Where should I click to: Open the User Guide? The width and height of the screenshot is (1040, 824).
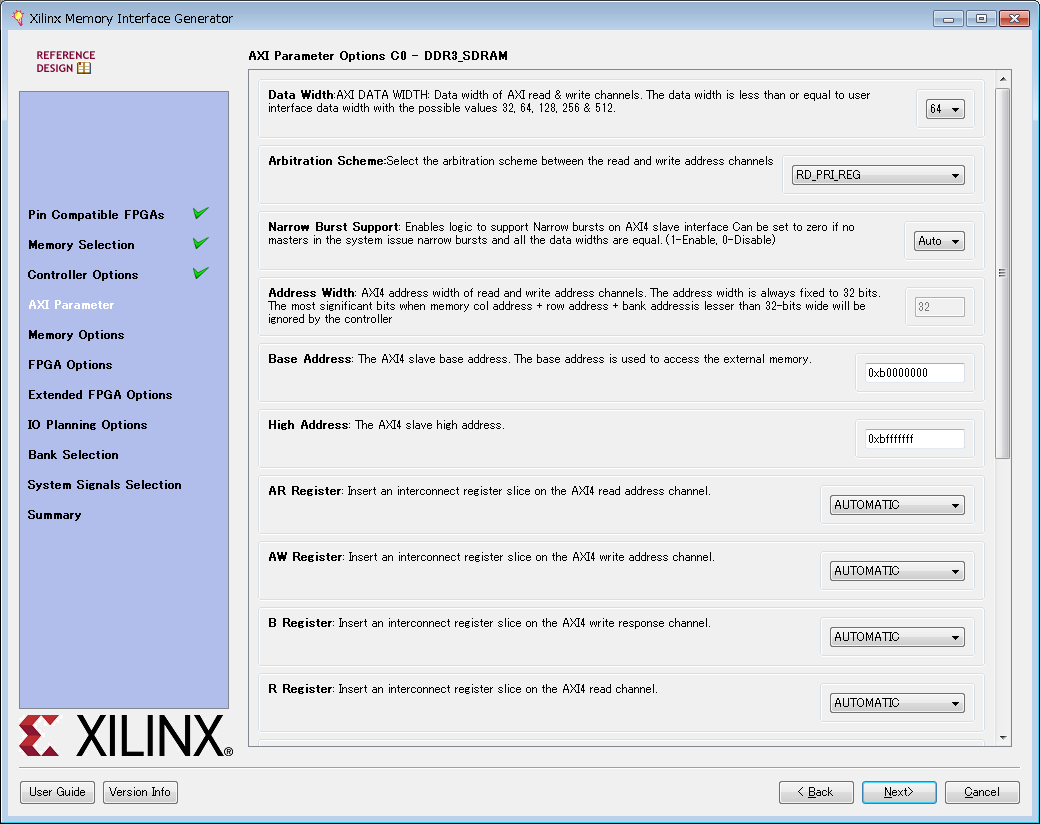(x=57, y=792)
